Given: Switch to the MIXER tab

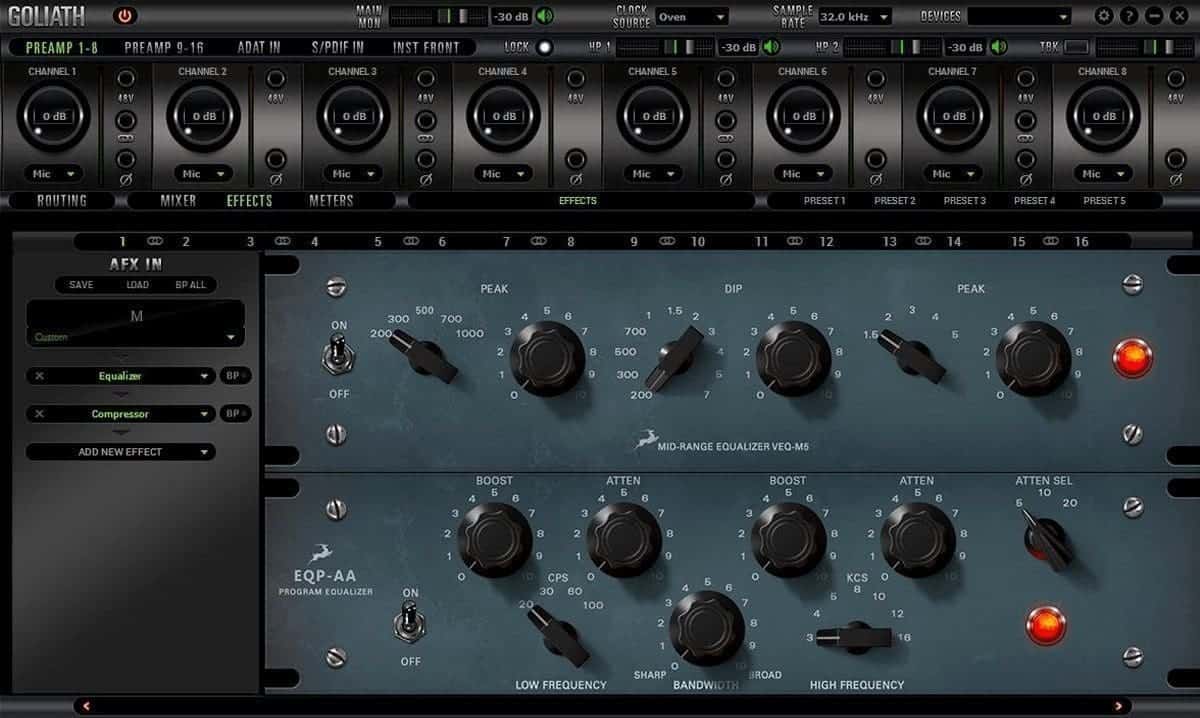Looking at the screenshot, I should (x=178, y=200).
